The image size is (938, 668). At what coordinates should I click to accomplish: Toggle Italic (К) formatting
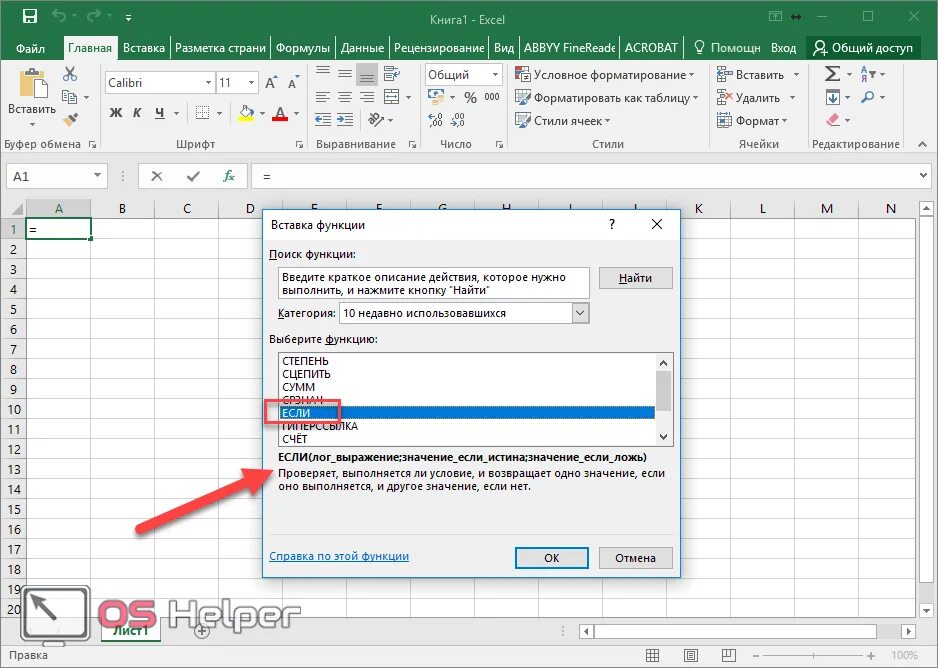coord(137,112)
